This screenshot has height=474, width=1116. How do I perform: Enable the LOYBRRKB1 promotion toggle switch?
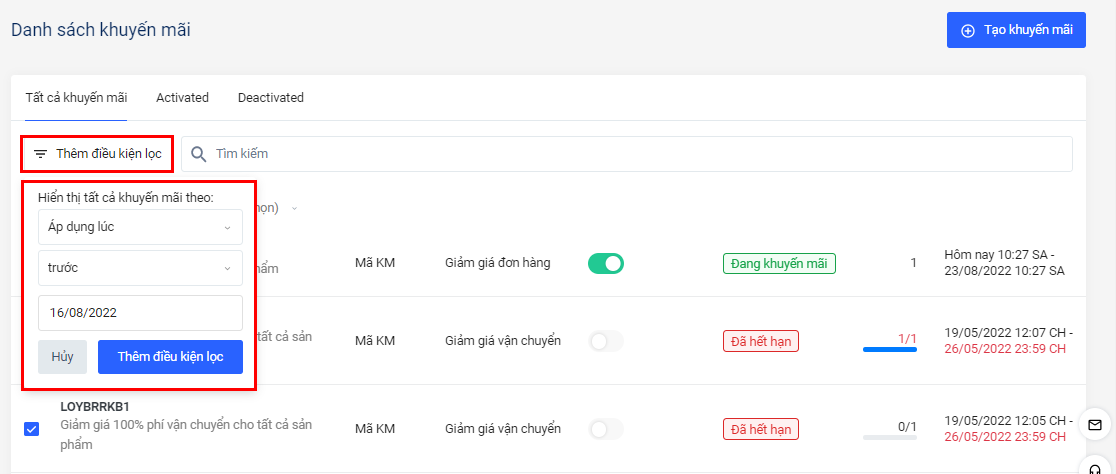[x=605, y=429]
